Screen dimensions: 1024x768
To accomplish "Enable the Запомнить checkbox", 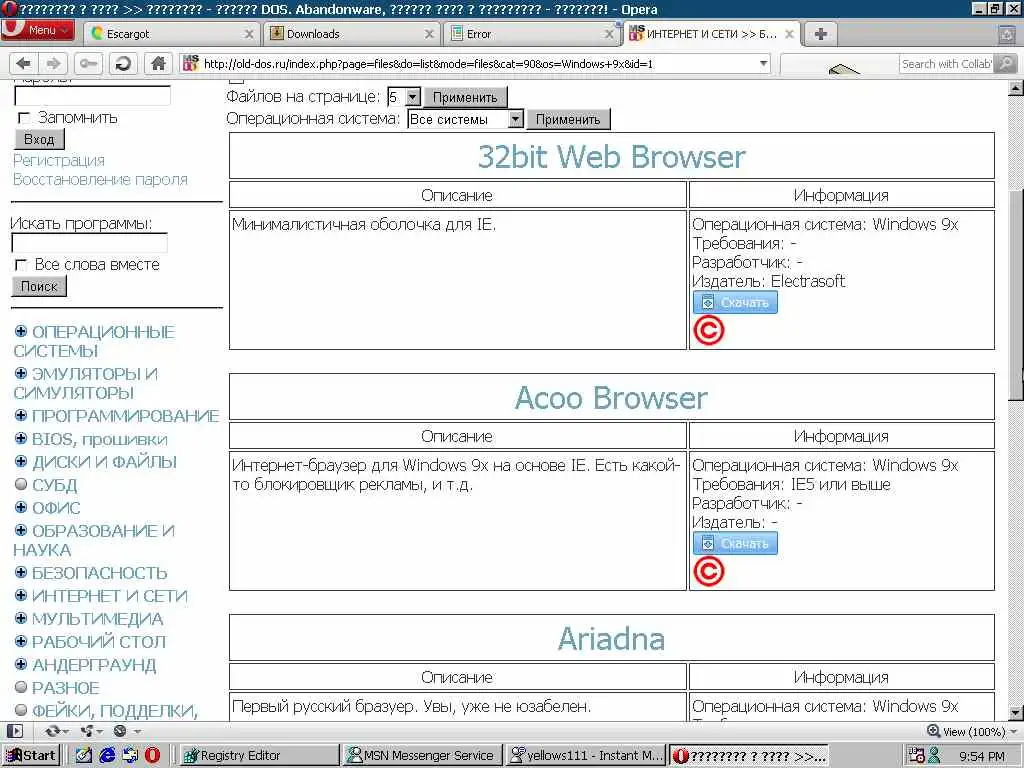I will tap(24, 118).
